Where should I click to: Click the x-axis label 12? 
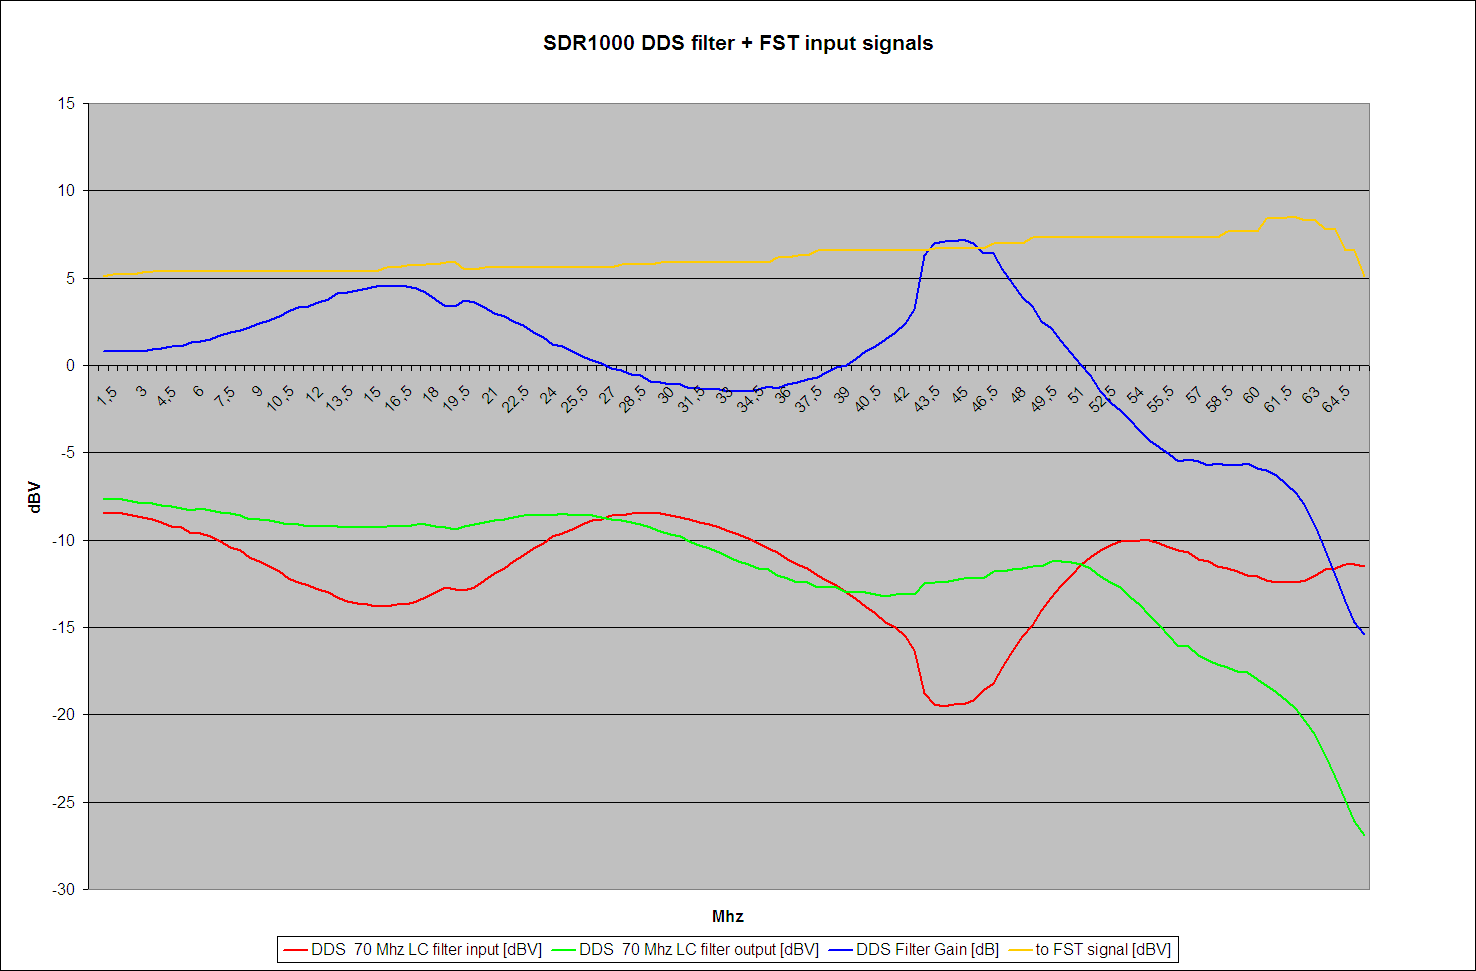315,394
